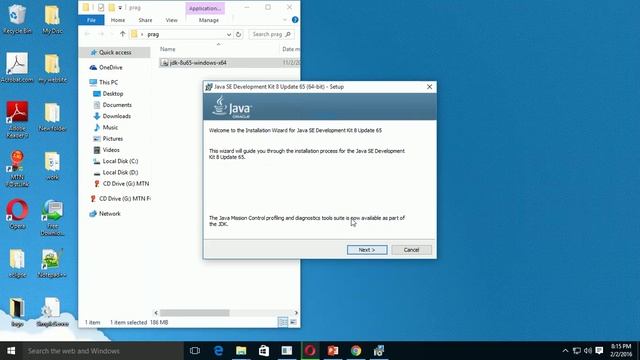Screen dimensions: 640x360
Task: Click the Search prag box
Action: click(271, 34)
